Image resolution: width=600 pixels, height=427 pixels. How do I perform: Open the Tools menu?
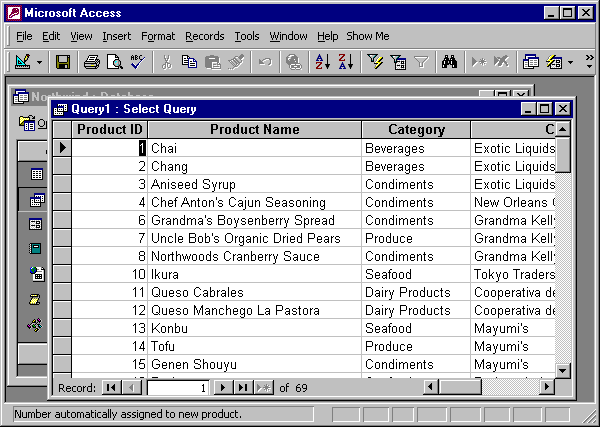click(x=247, y=36)
